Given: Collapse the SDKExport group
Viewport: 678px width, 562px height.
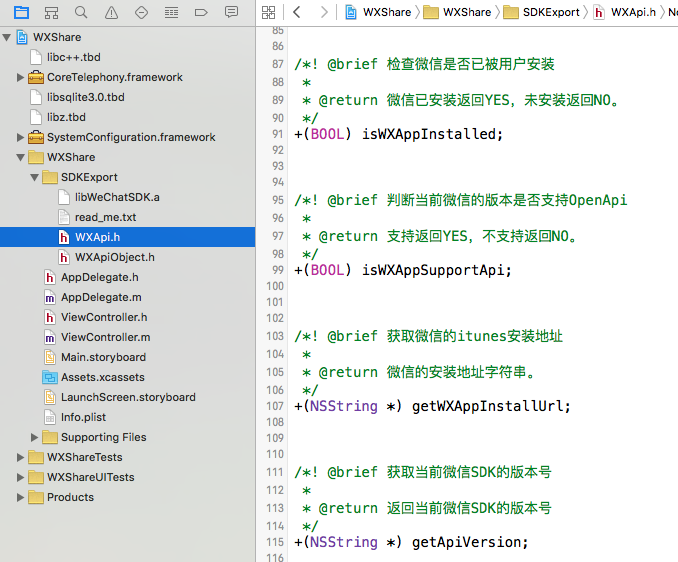Looking at the screenshot, I should (x=35, y=177).
